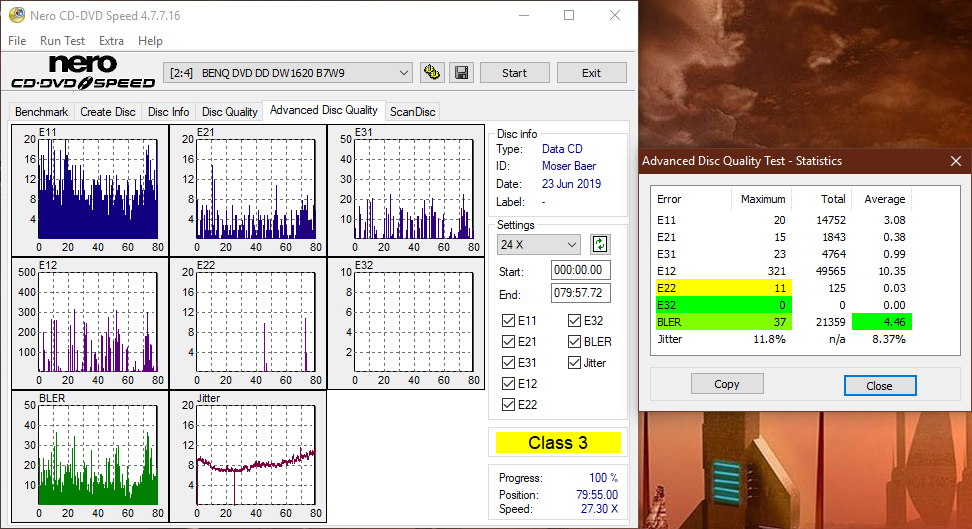Click the E31 error graph
This screenshot has height=529, width=972.
[x=406, y=190]
